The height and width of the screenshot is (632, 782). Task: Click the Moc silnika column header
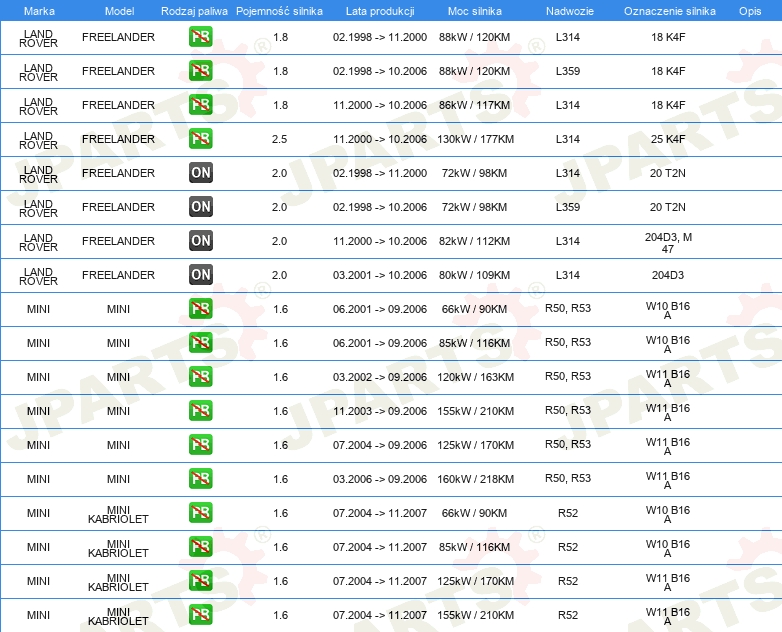474,11
